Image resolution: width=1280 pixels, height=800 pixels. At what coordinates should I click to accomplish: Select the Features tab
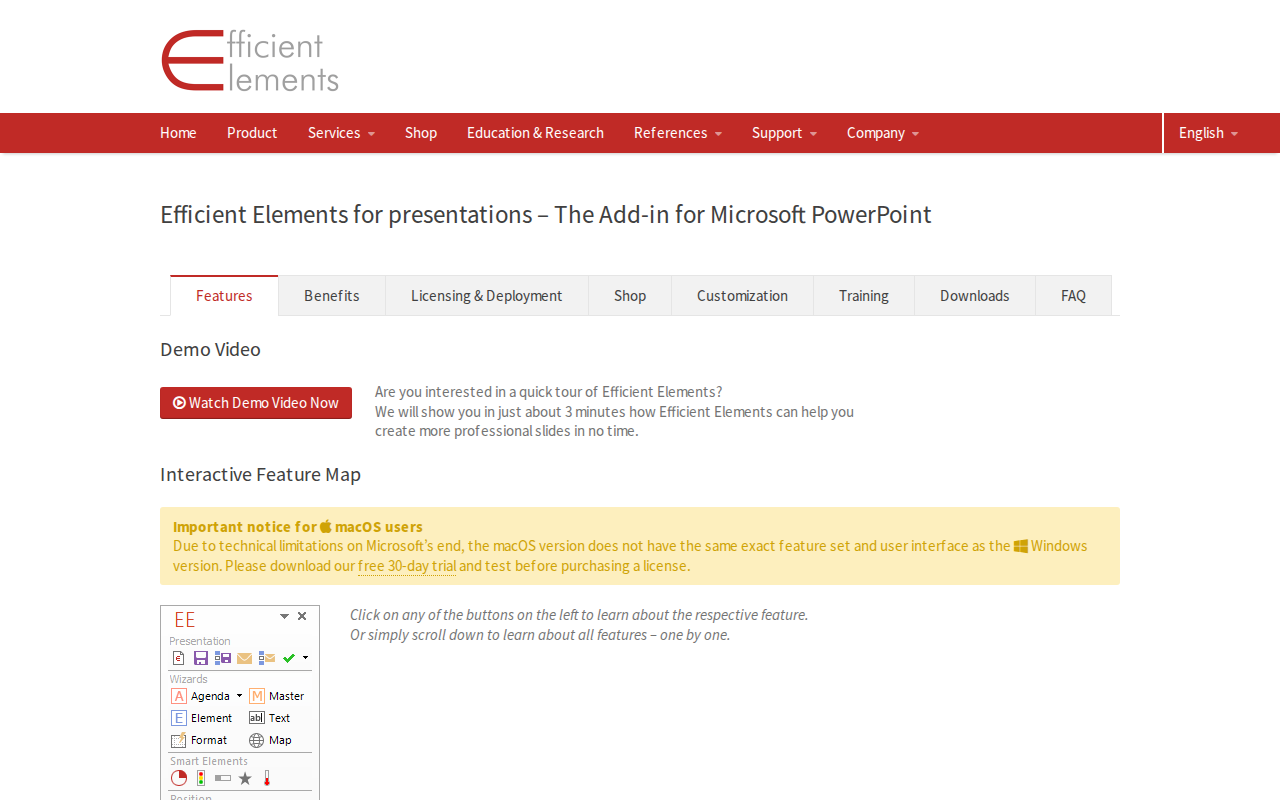[x=224, y=296]
